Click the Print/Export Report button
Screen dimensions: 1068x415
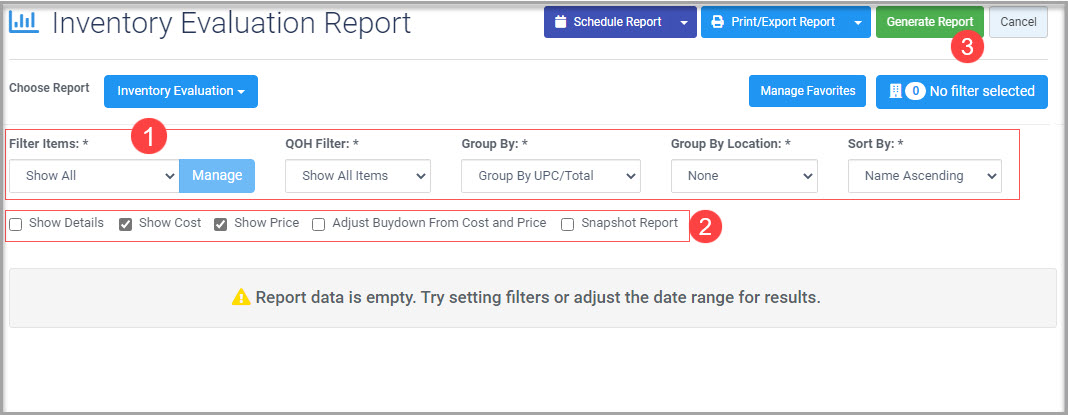point(774,22)
